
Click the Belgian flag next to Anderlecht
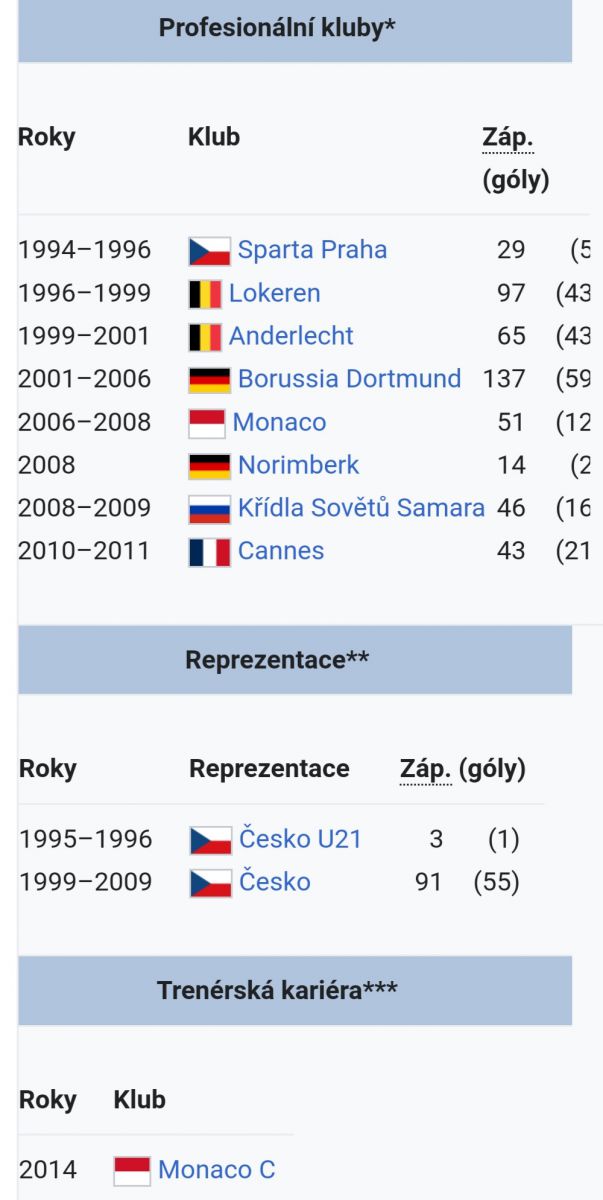[x=205, y=337]
